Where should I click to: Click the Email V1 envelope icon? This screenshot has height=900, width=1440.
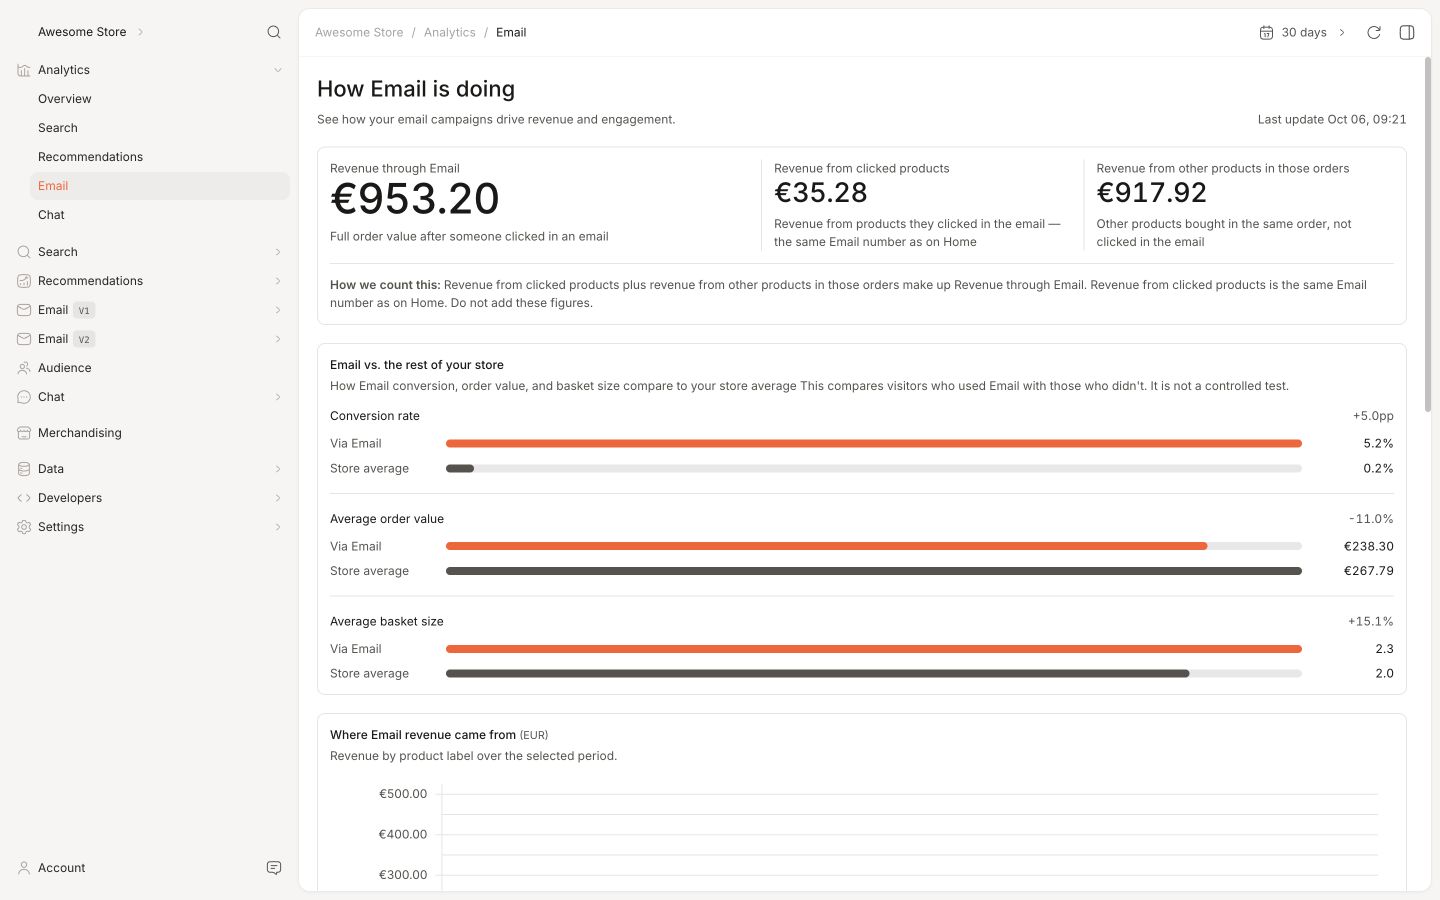pyautogui.click(x=24, y=310)
